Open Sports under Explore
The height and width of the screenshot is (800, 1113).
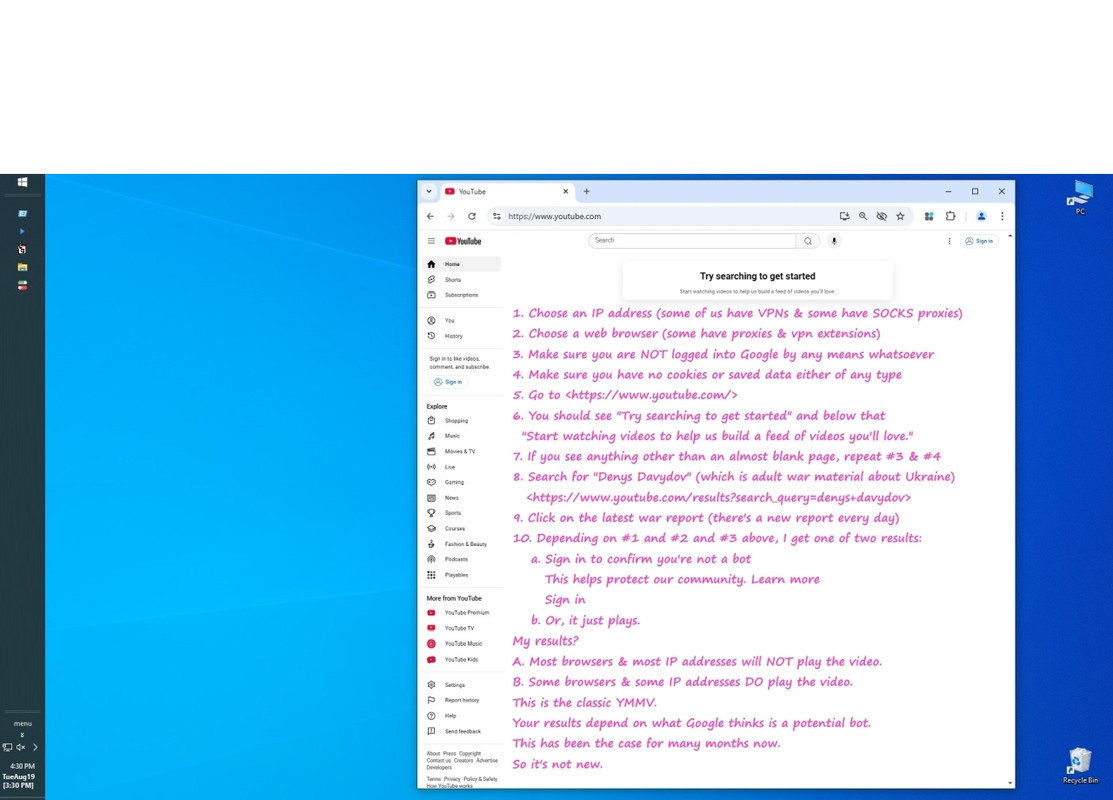(461, 513)
